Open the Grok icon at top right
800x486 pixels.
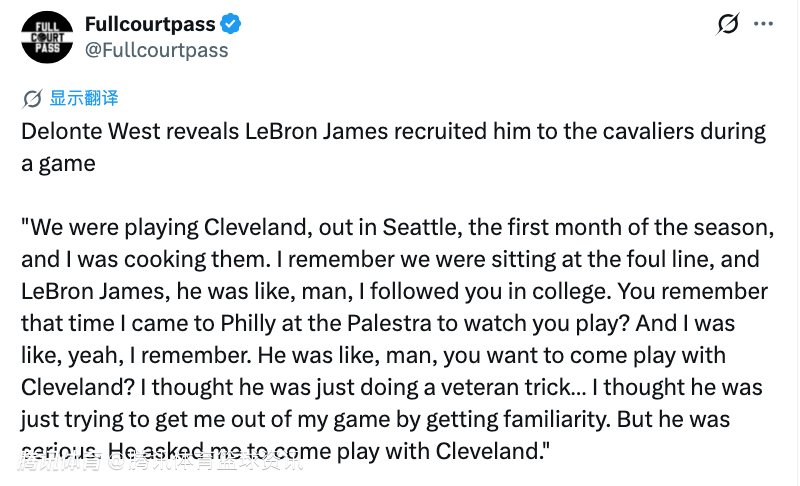click(x=728, y=23)
